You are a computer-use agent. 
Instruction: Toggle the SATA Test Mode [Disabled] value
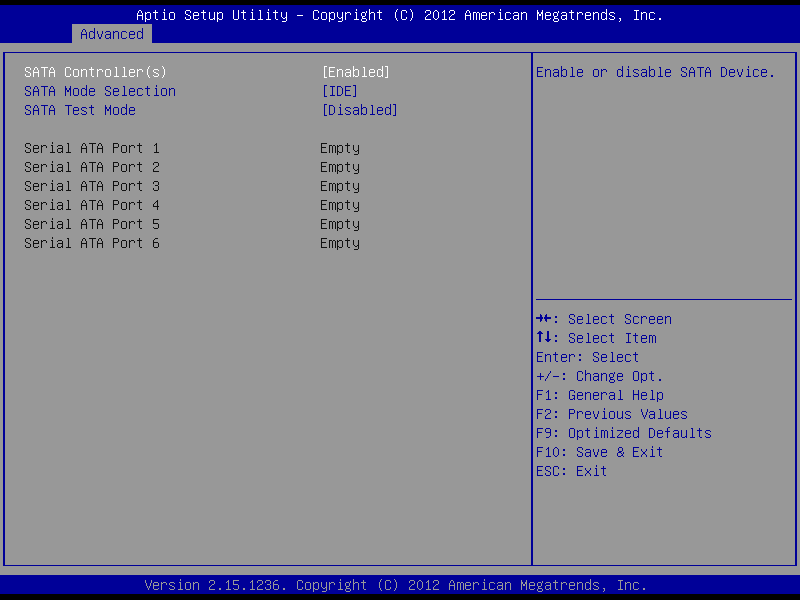click(x=359, y=110)
